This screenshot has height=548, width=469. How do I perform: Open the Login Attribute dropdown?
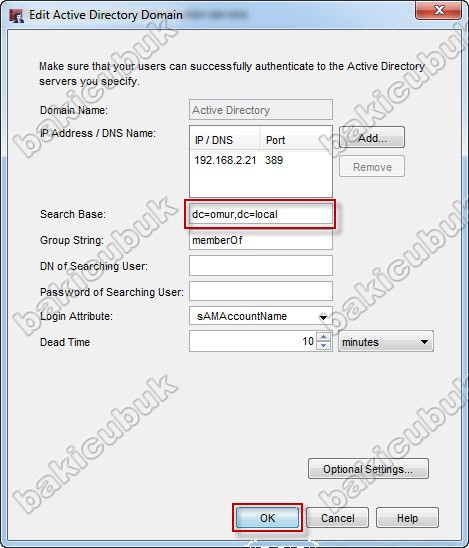(260, 316)
